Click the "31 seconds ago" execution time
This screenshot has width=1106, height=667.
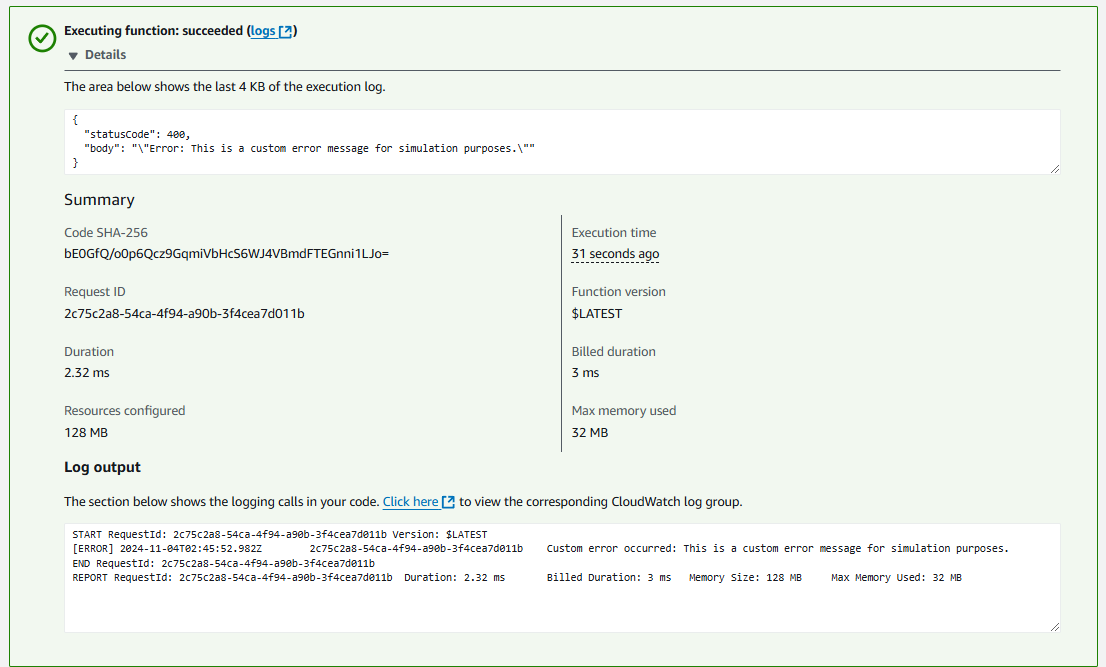pyautogui.click(x=615, y=254)
